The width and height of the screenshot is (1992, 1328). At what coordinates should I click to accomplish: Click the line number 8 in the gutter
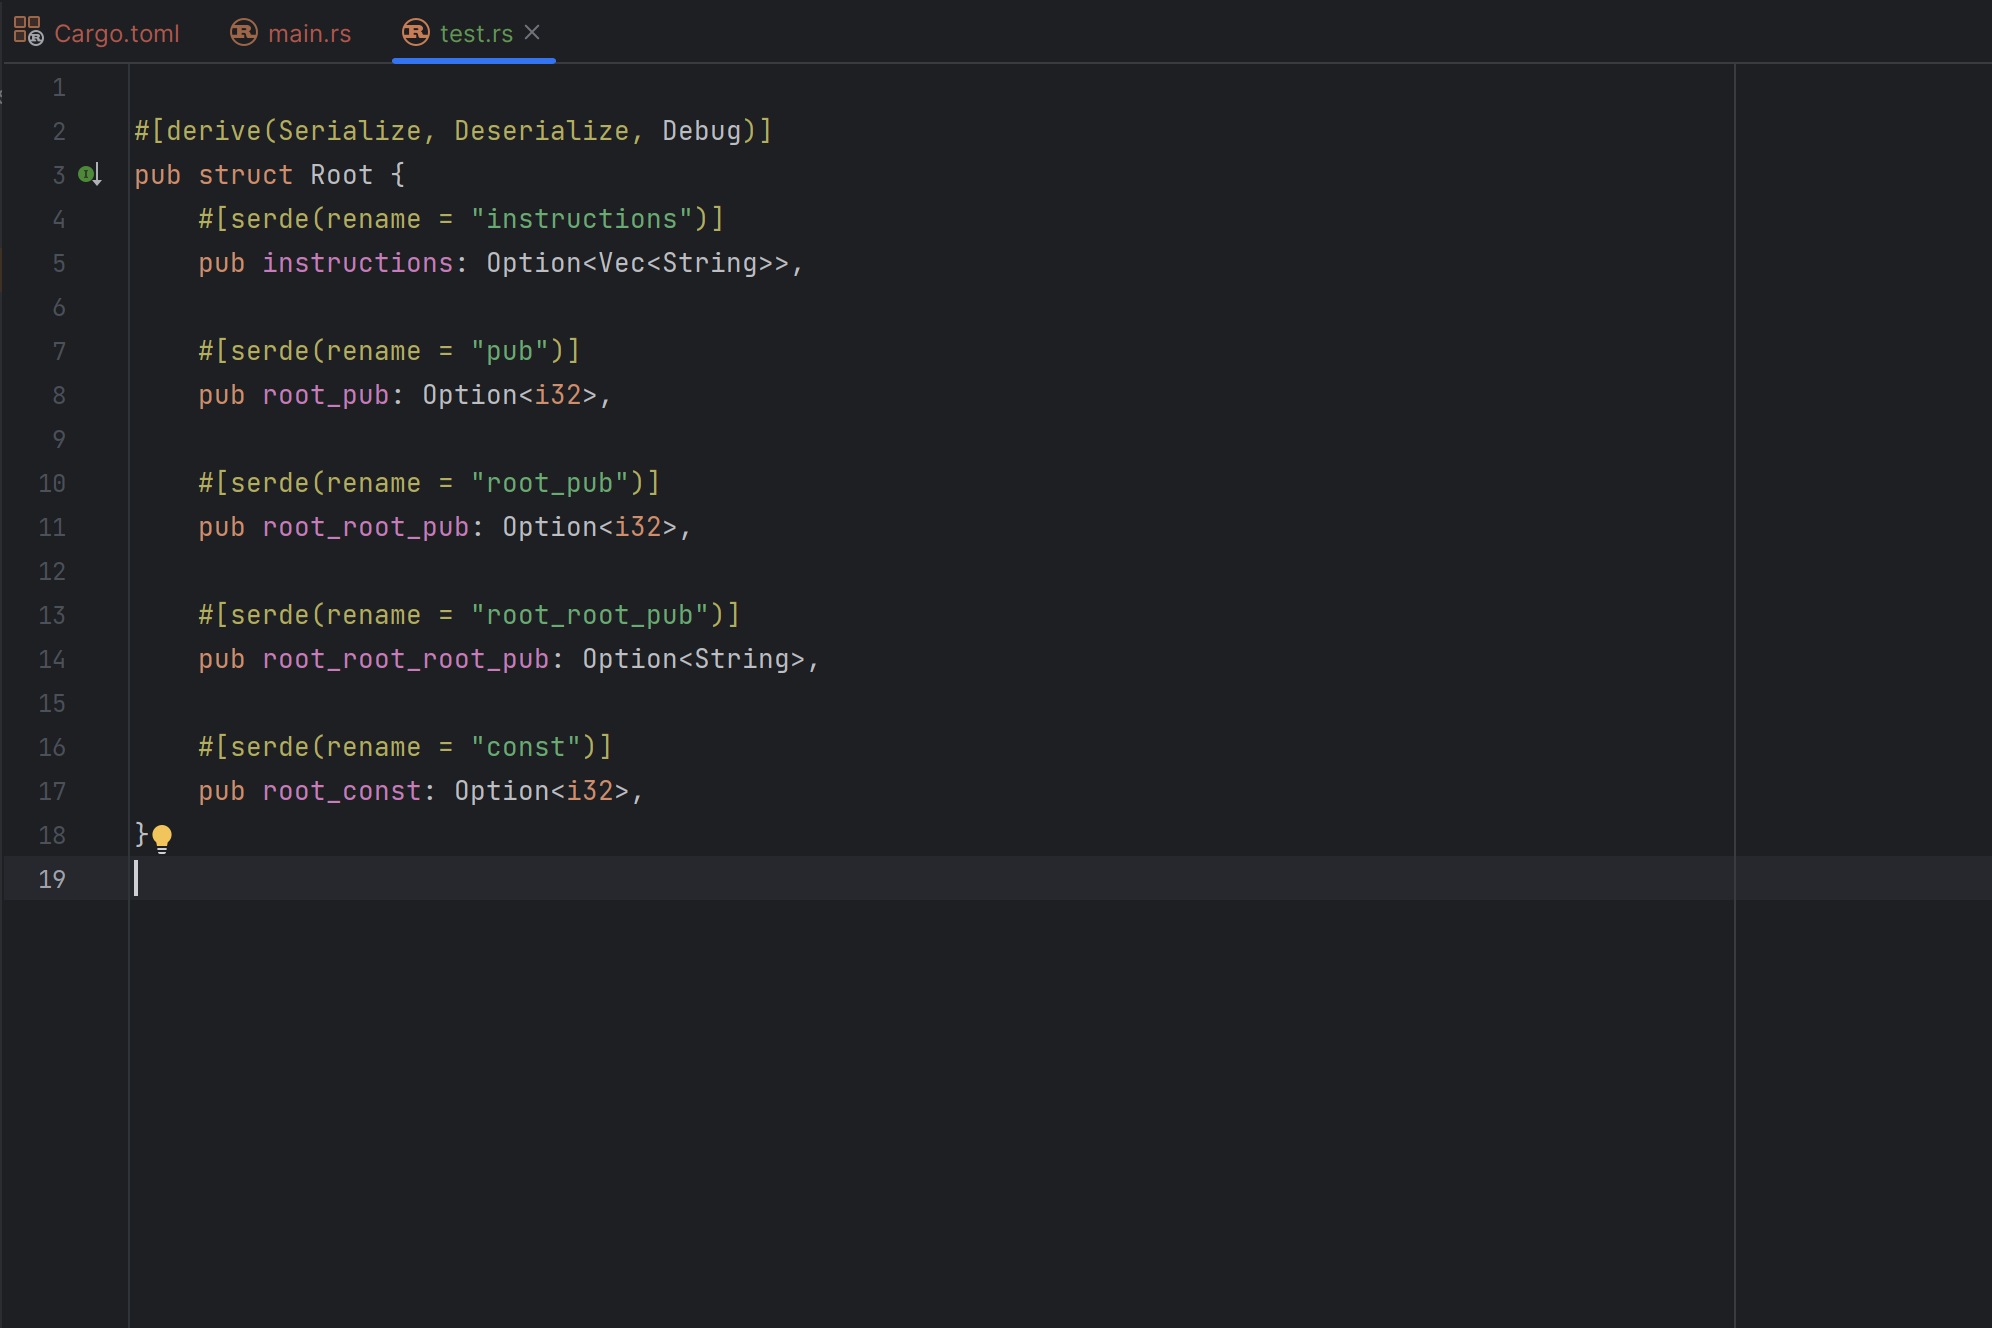[x=59, y=395]
